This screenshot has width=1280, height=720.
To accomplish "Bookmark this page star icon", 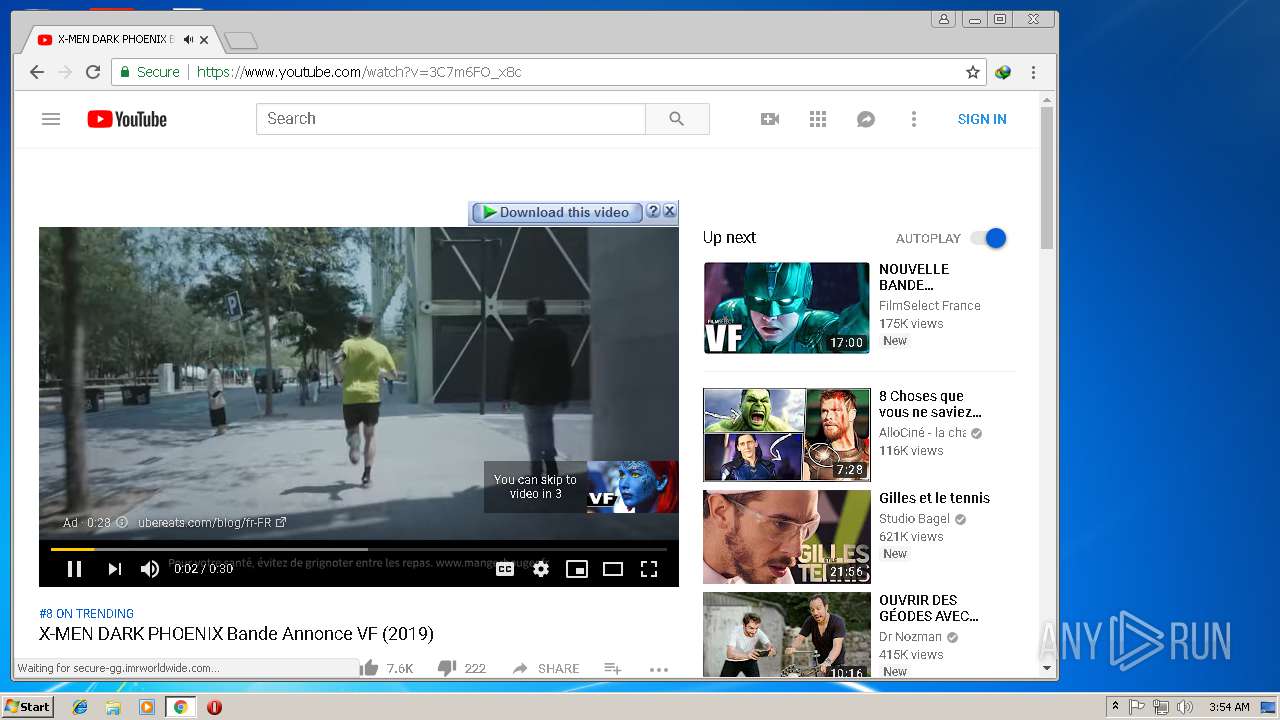I will [x=972, y=72].
